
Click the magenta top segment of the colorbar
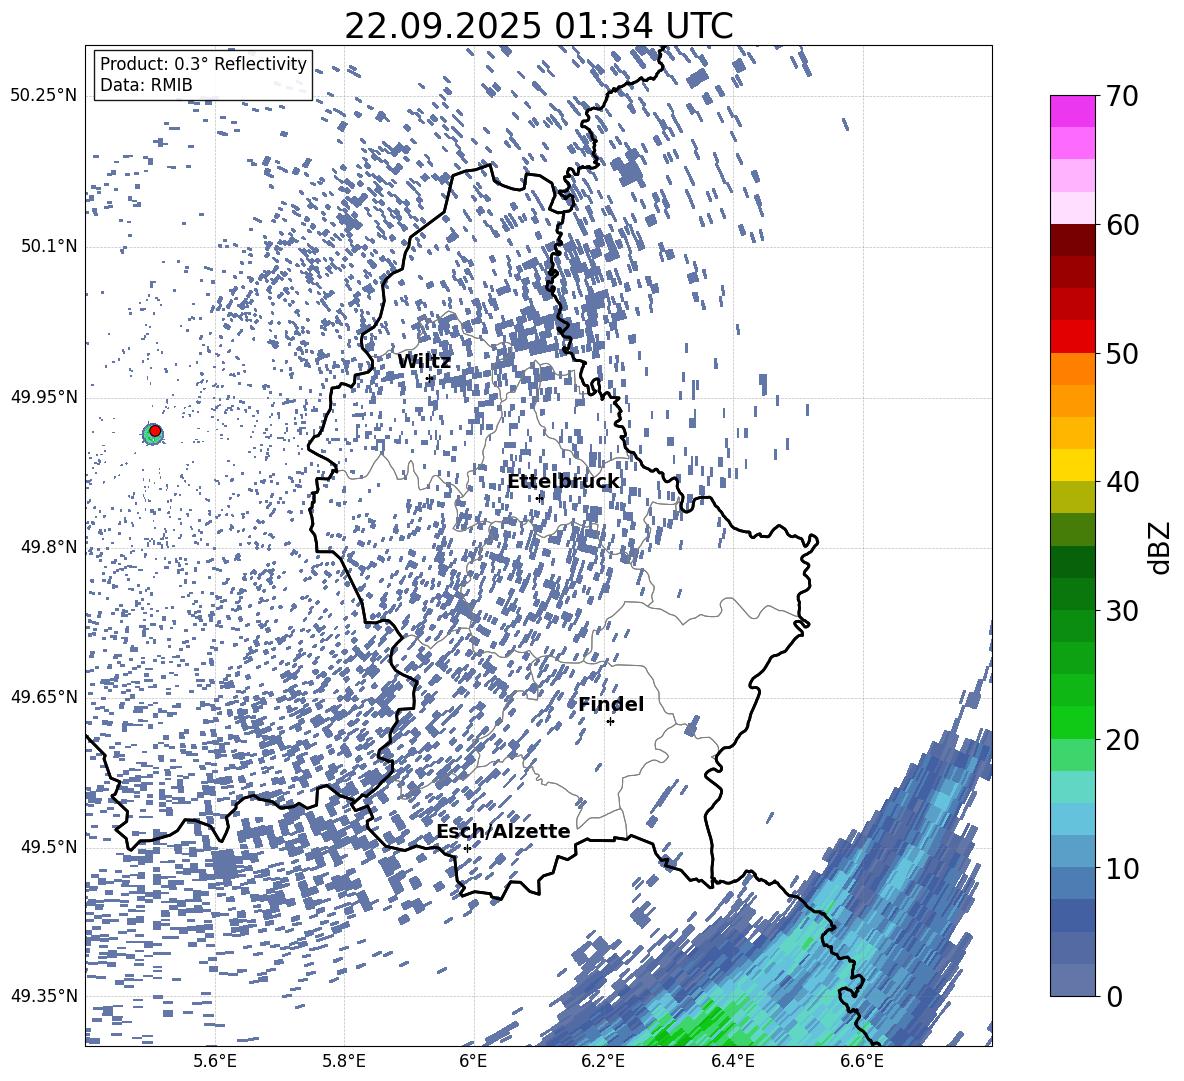pyautogui.click(x=1072, y=112)
